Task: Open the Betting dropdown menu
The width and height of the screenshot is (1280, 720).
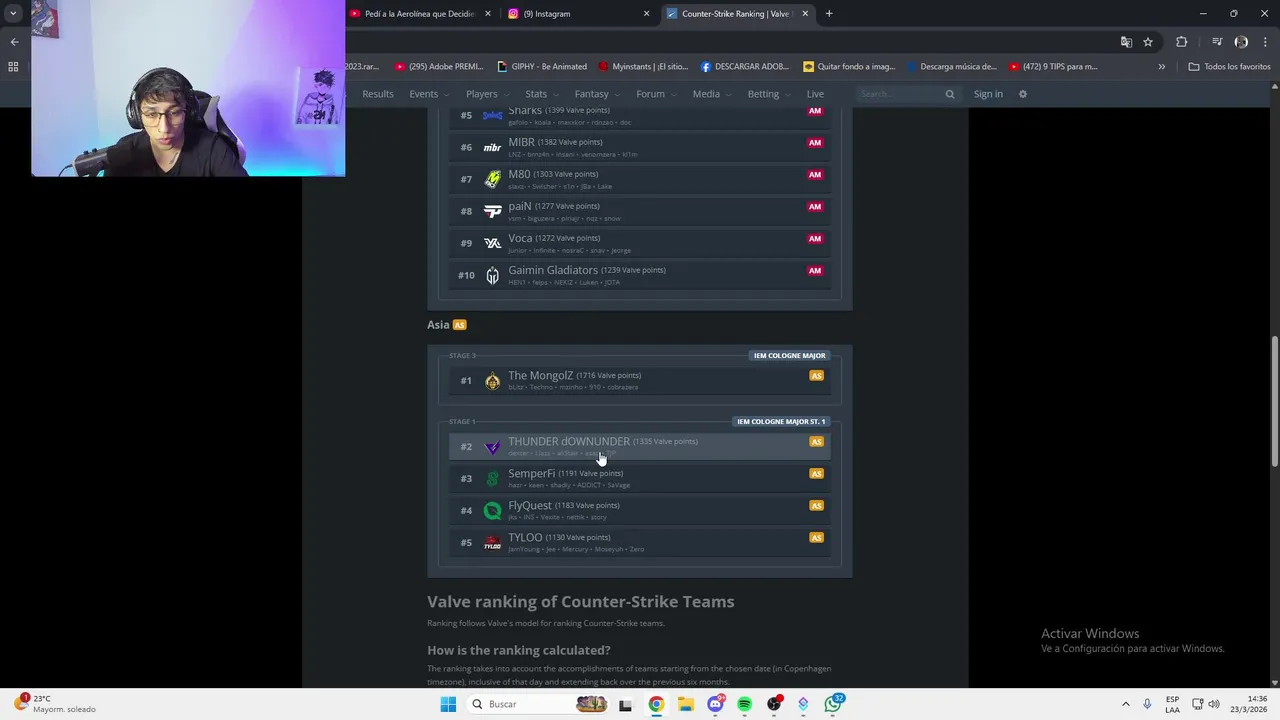Action: click(x=768, y=94)
